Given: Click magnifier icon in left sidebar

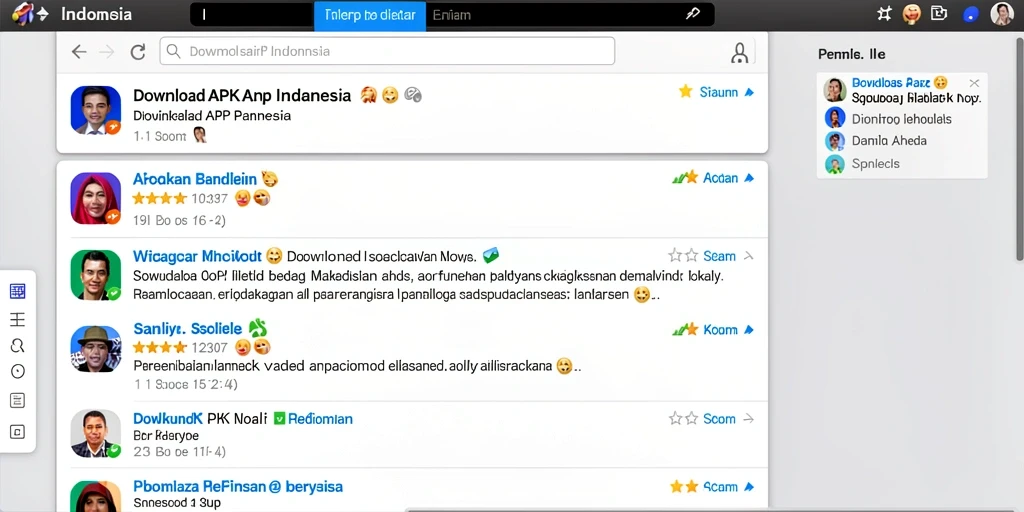Looking at the screenshot, I should tap(18, 345).
